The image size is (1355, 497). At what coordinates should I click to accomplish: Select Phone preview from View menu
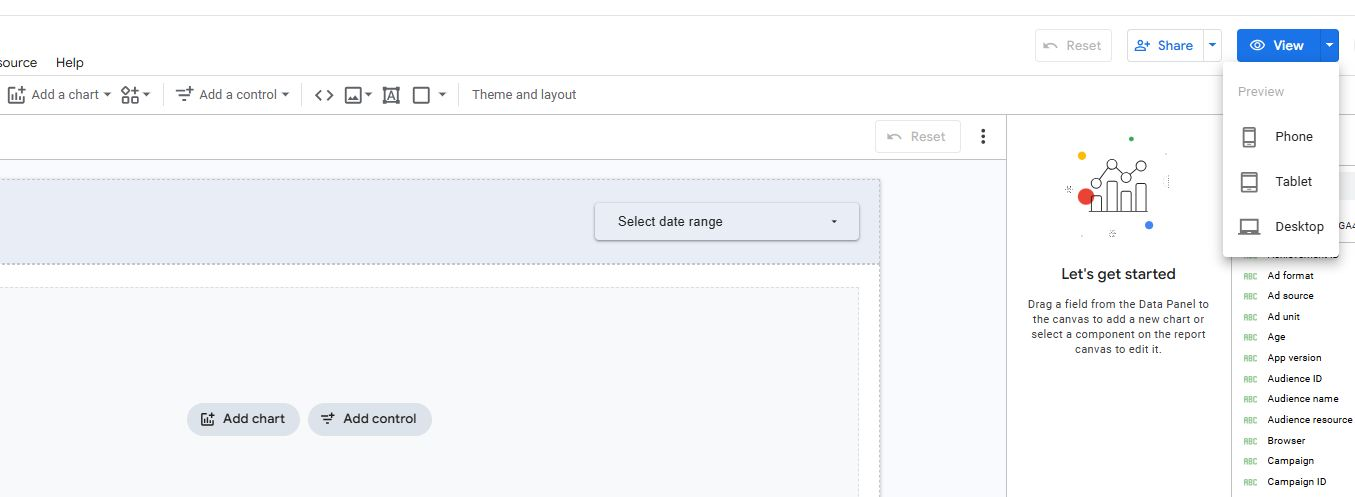pyautogui.click(x=1280, y=137)
